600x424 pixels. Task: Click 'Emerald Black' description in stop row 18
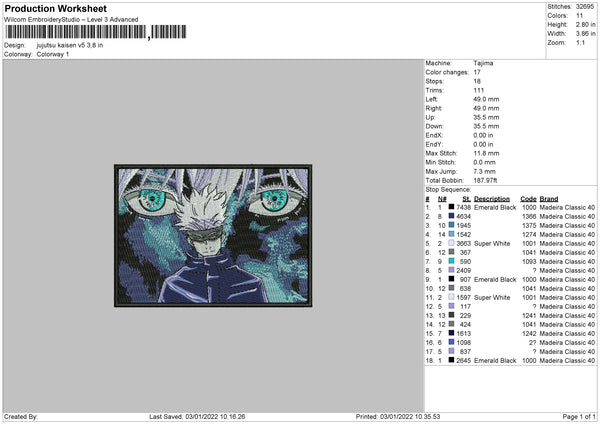pyautogui.click(x=495, y=360)
